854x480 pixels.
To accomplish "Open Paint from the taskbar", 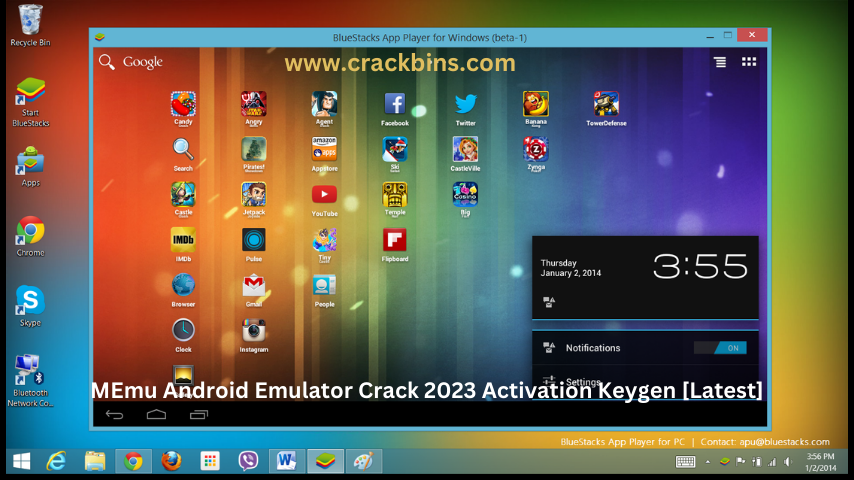I will click(363, 461).
